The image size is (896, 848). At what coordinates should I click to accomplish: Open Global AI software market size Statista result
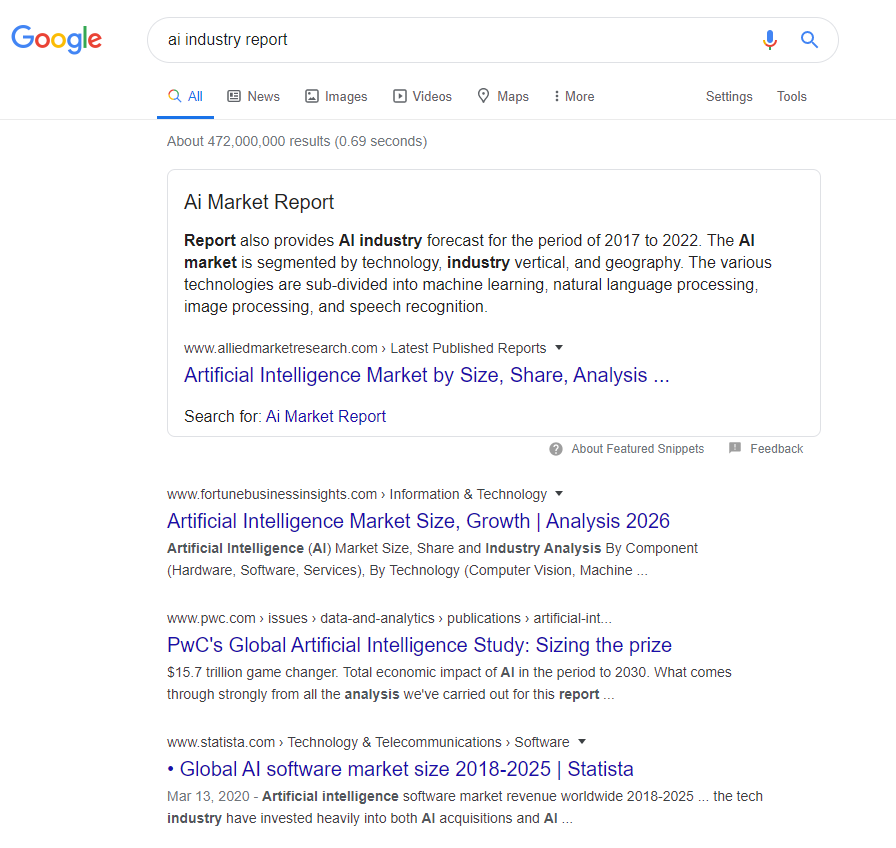click(400, 769)
